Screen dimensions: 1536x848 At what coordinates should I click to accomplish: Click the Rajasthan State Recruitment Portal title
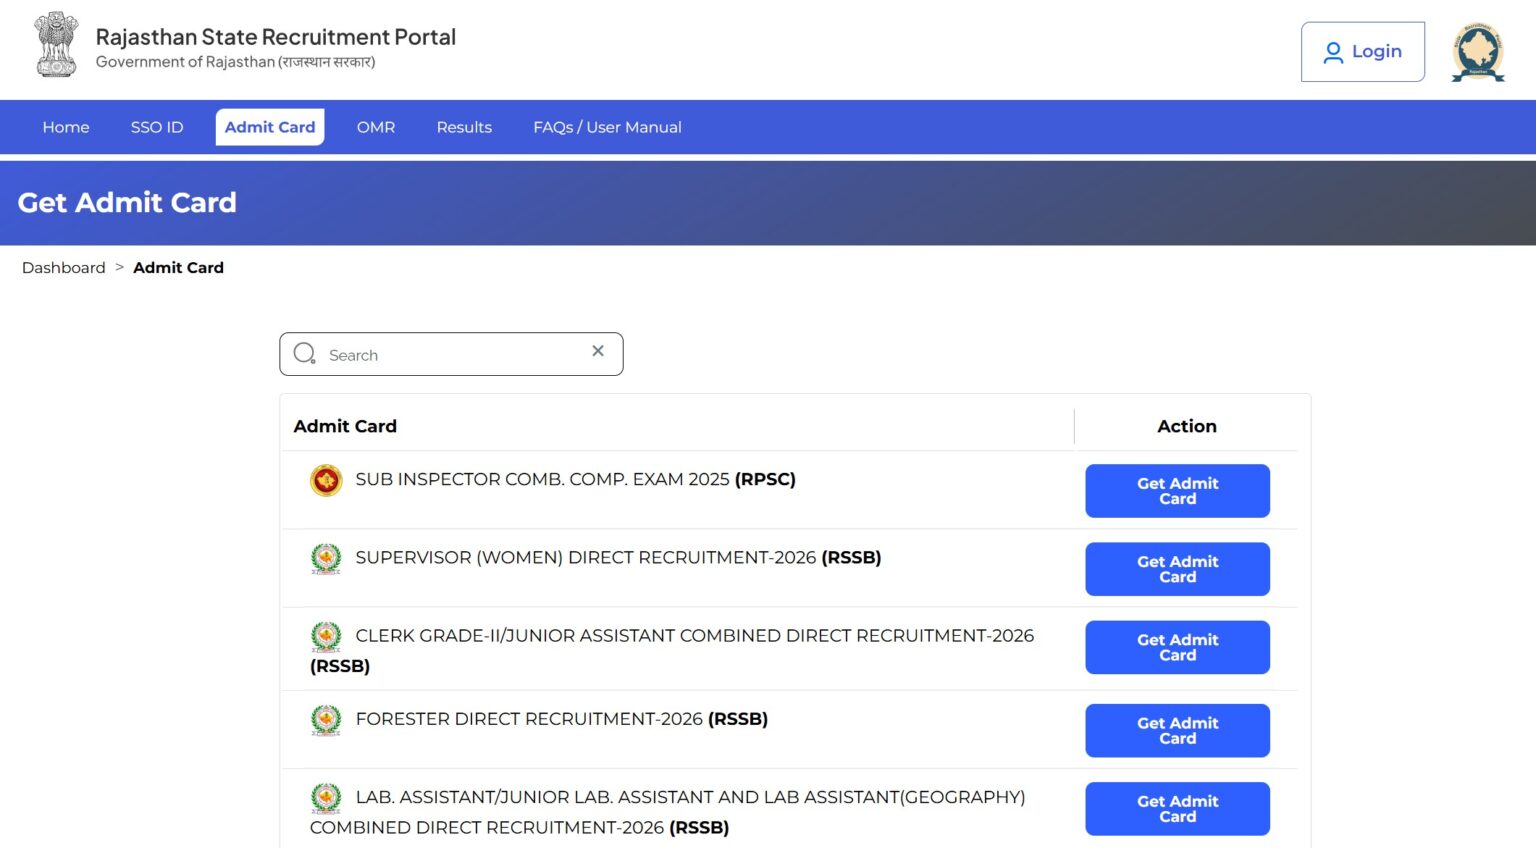[276, 37]
